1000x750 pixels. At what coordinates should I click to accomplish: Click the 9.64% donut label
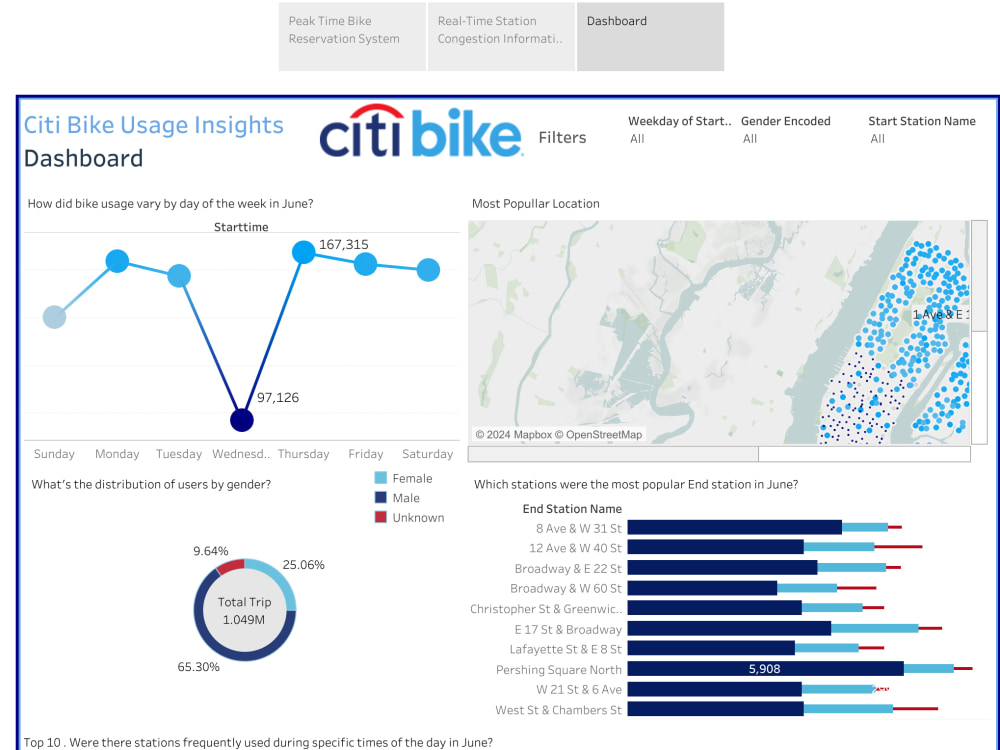pos(211,551)
